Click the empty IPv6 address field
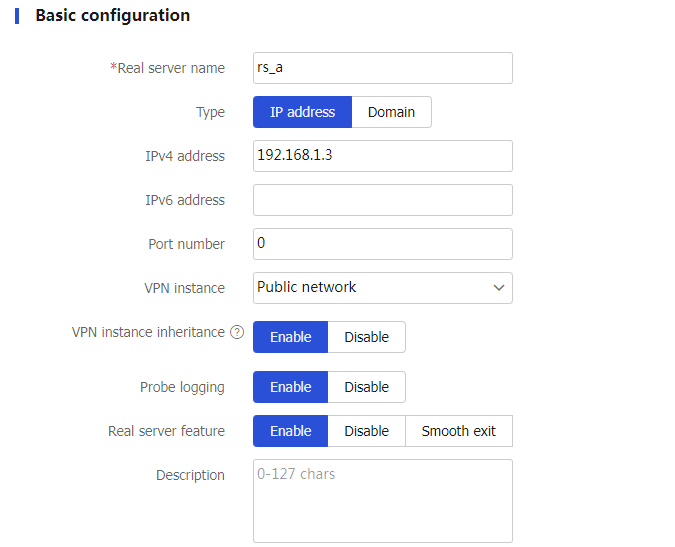Image resolution: width=675 pixels, height=547 pixels. pos(383,200)
